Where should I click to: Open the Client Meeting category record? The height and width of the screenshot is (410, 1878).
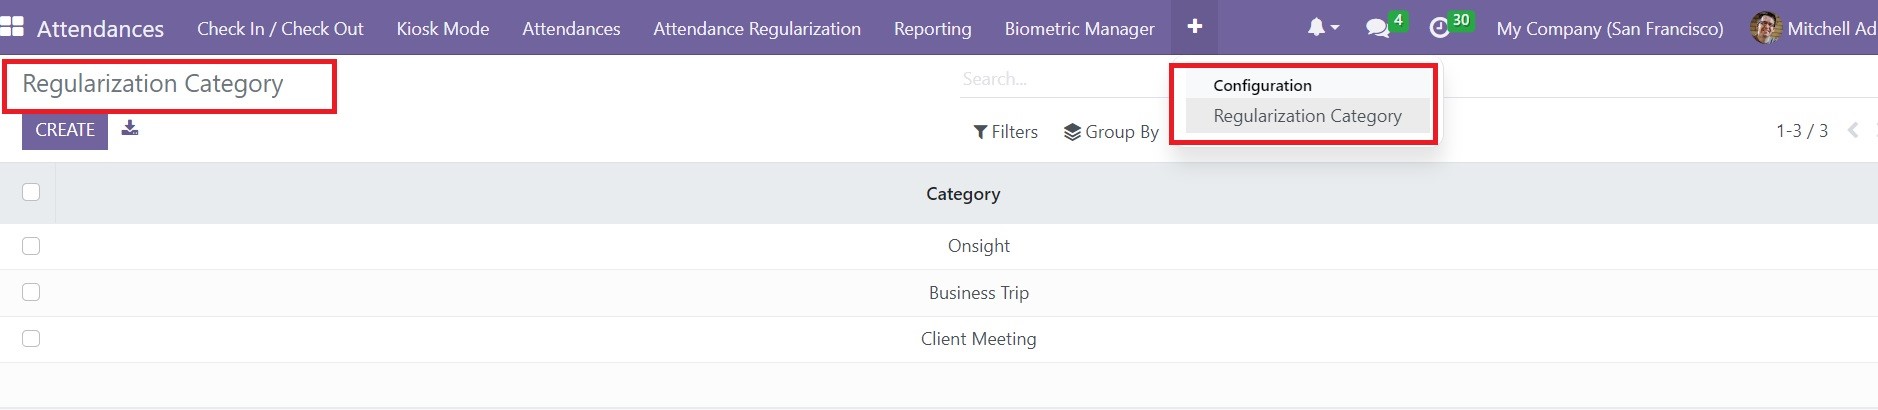tap(978, 339)
